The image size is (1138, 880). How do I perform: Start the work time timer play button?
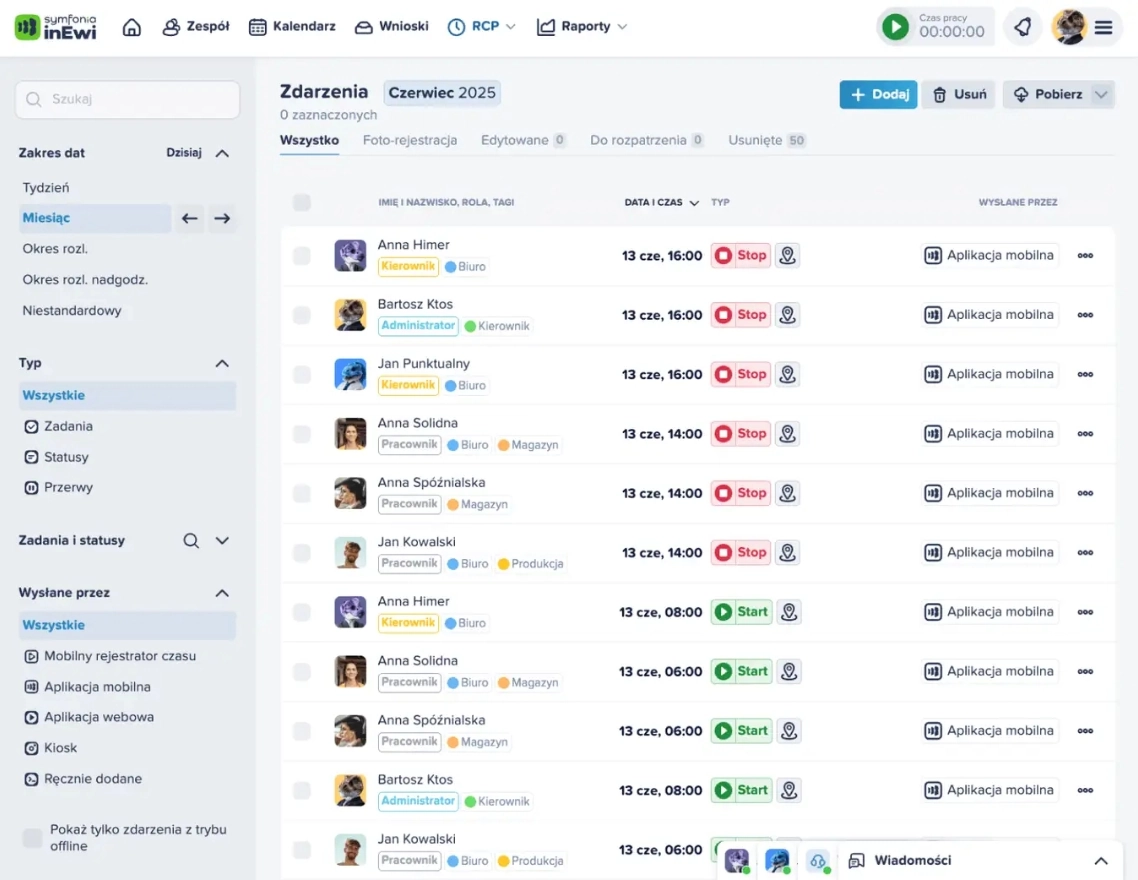tap(895, 27)
